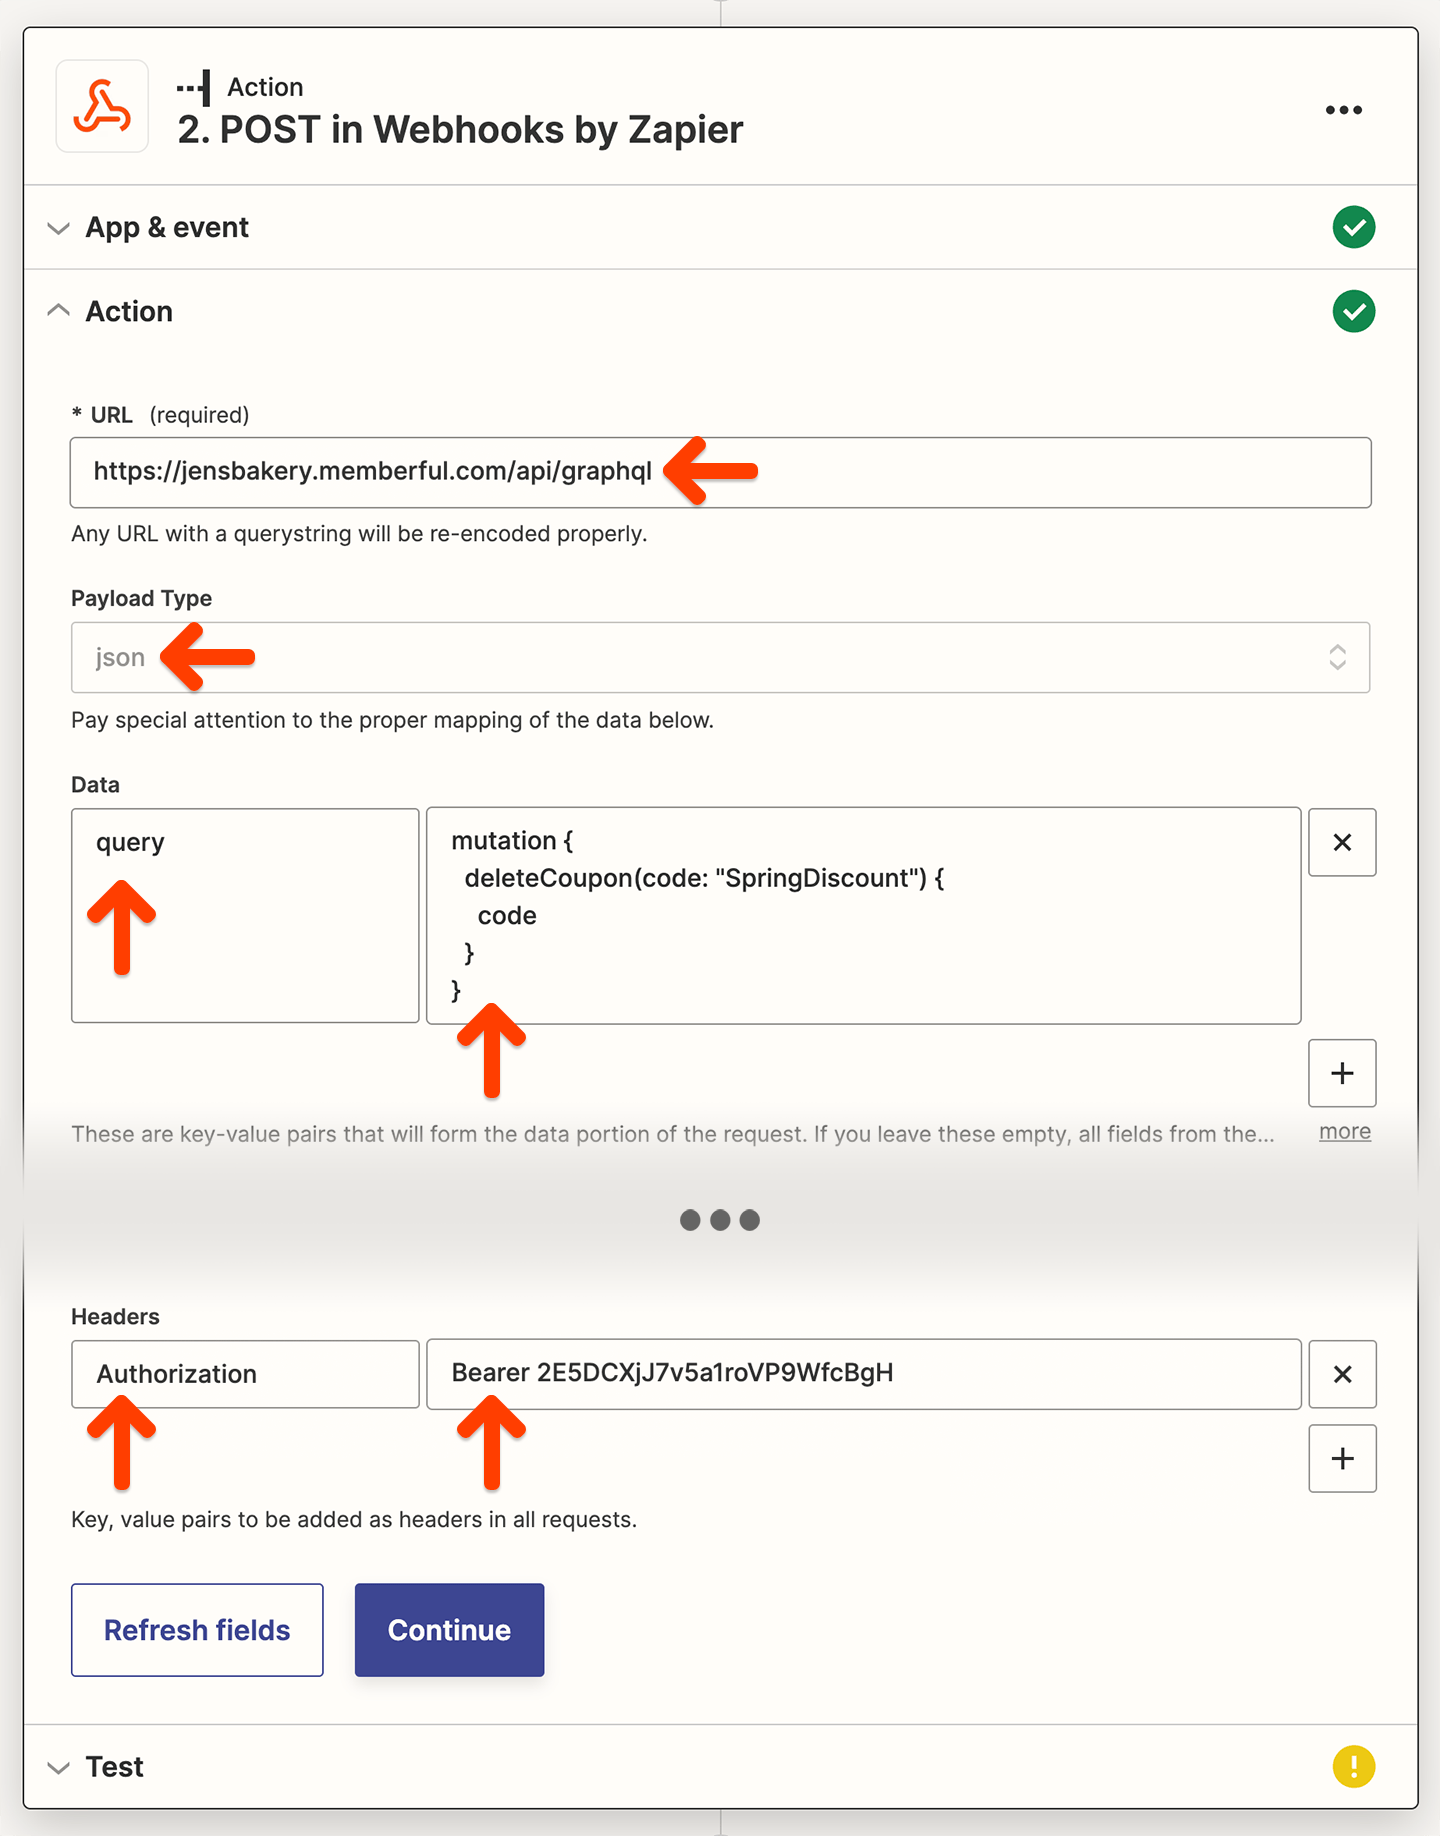
Task: Click the Refresh fields button
Action: click(197, 1630)
